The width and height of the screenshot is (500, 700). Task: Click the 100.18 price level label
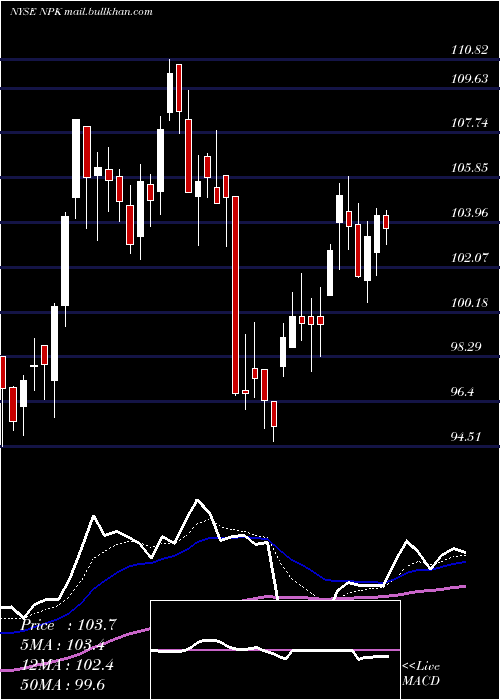coord(469,303)
